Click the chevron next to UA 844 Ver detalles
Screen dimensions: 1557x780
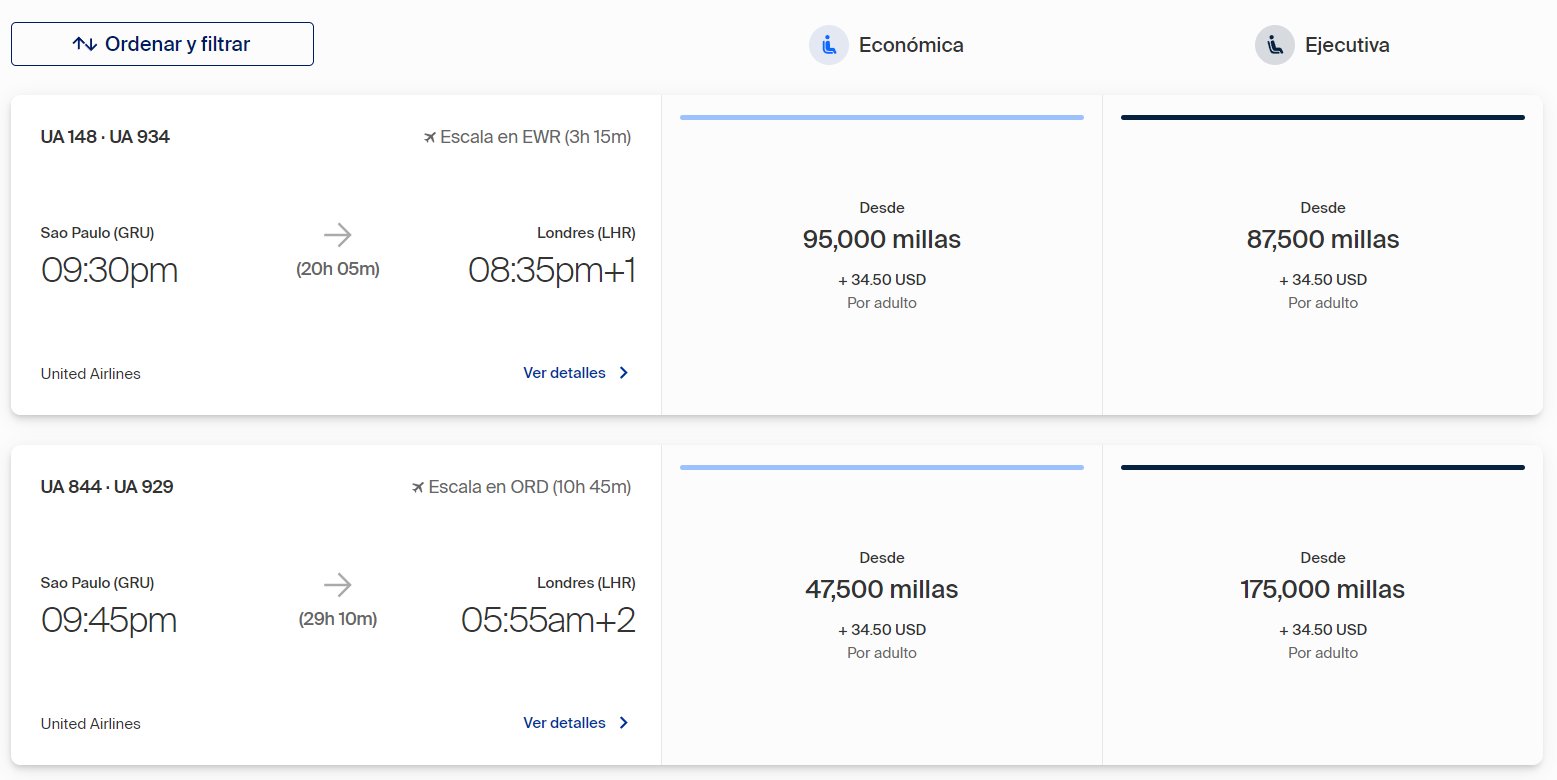[x=624, y=723]
